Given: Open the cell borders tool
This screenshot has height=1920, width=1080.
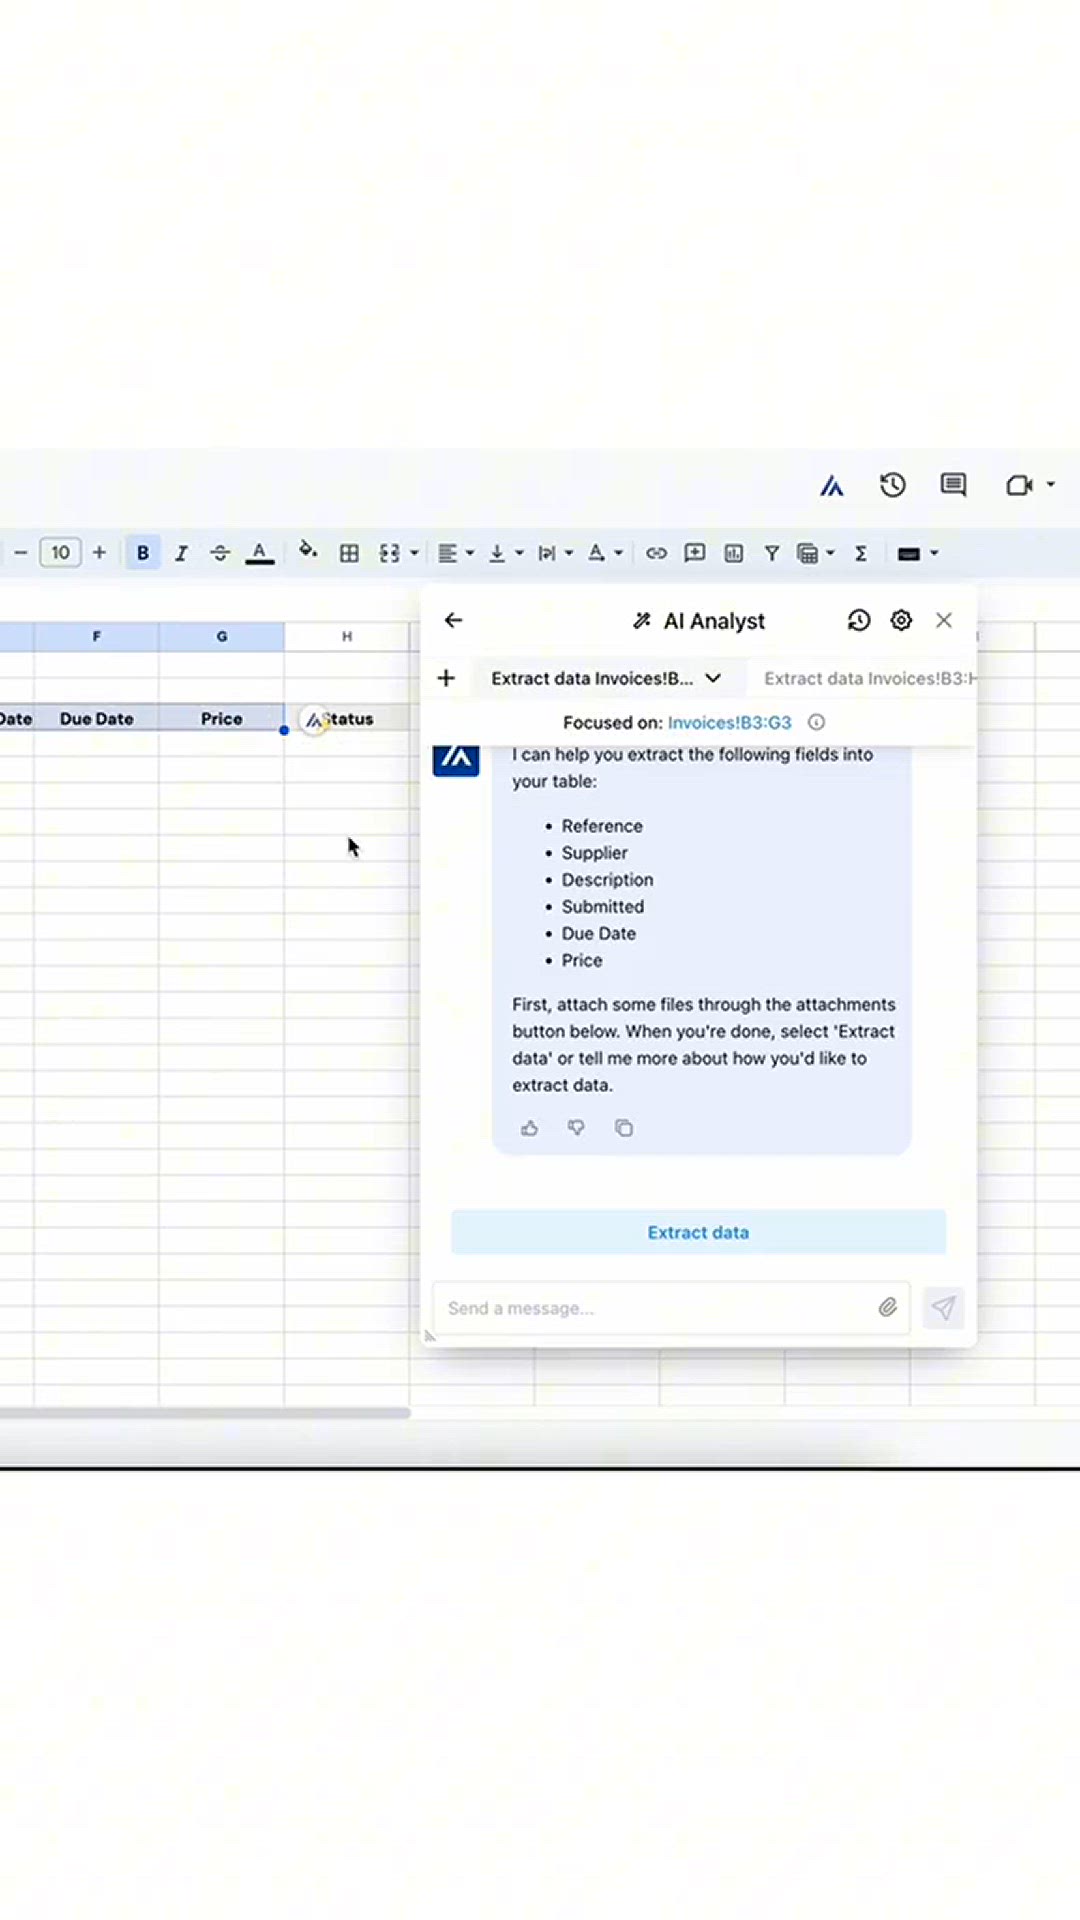Looking at the screenshot, I should [x=349, y=553].
